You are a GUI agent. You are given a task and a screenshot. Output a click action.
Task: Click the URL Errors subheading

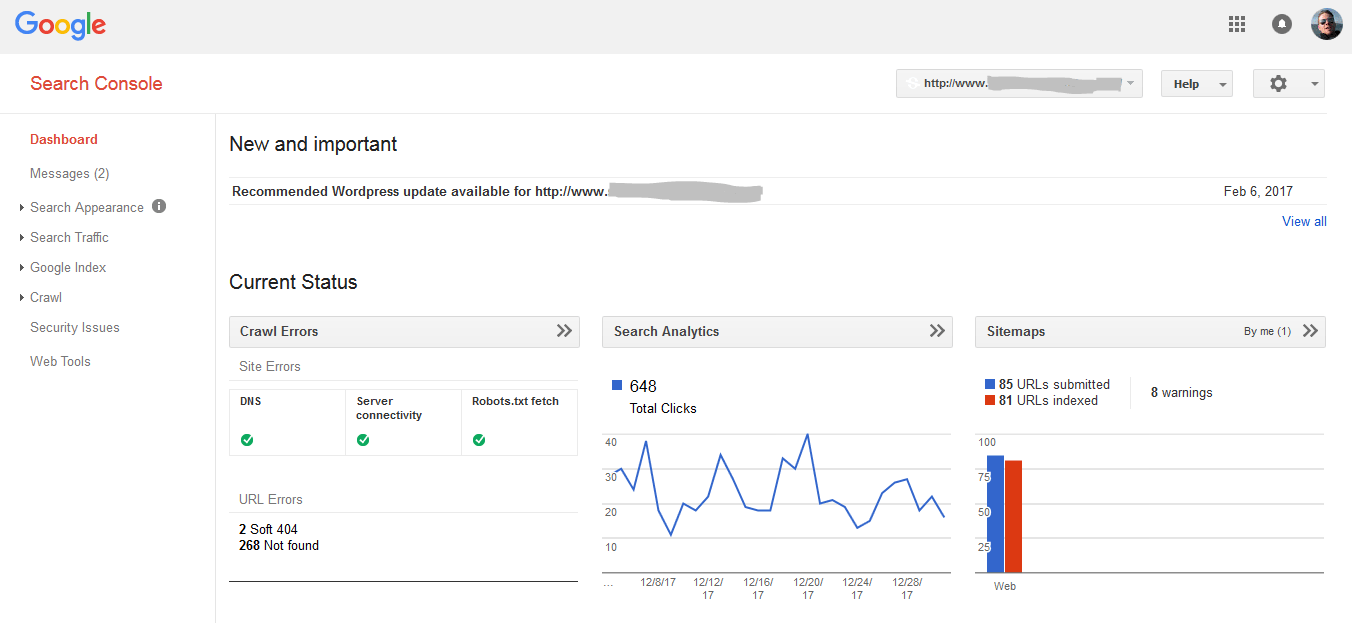[271, 499]
